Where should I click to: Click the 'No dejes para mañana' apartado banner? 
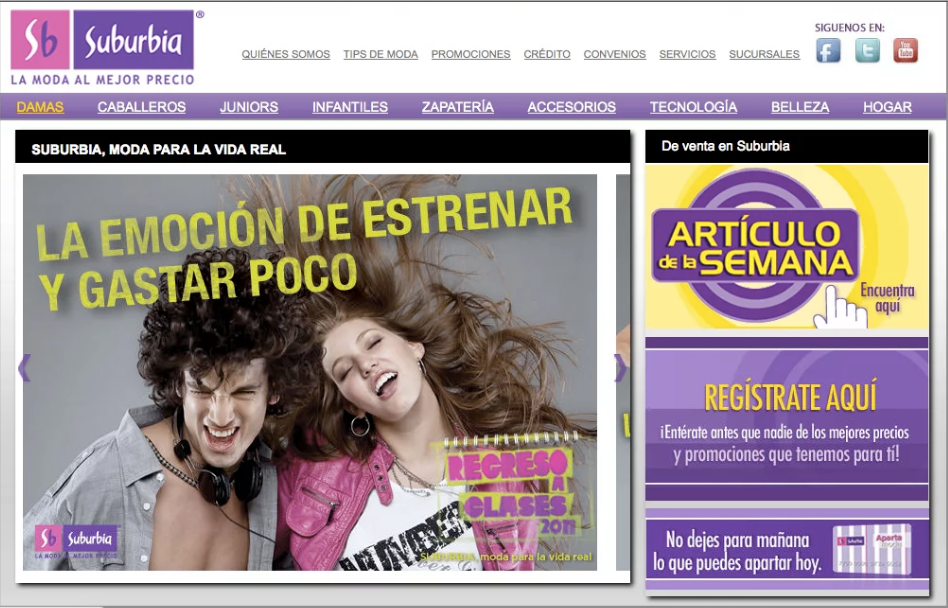(x=787, y=551)
